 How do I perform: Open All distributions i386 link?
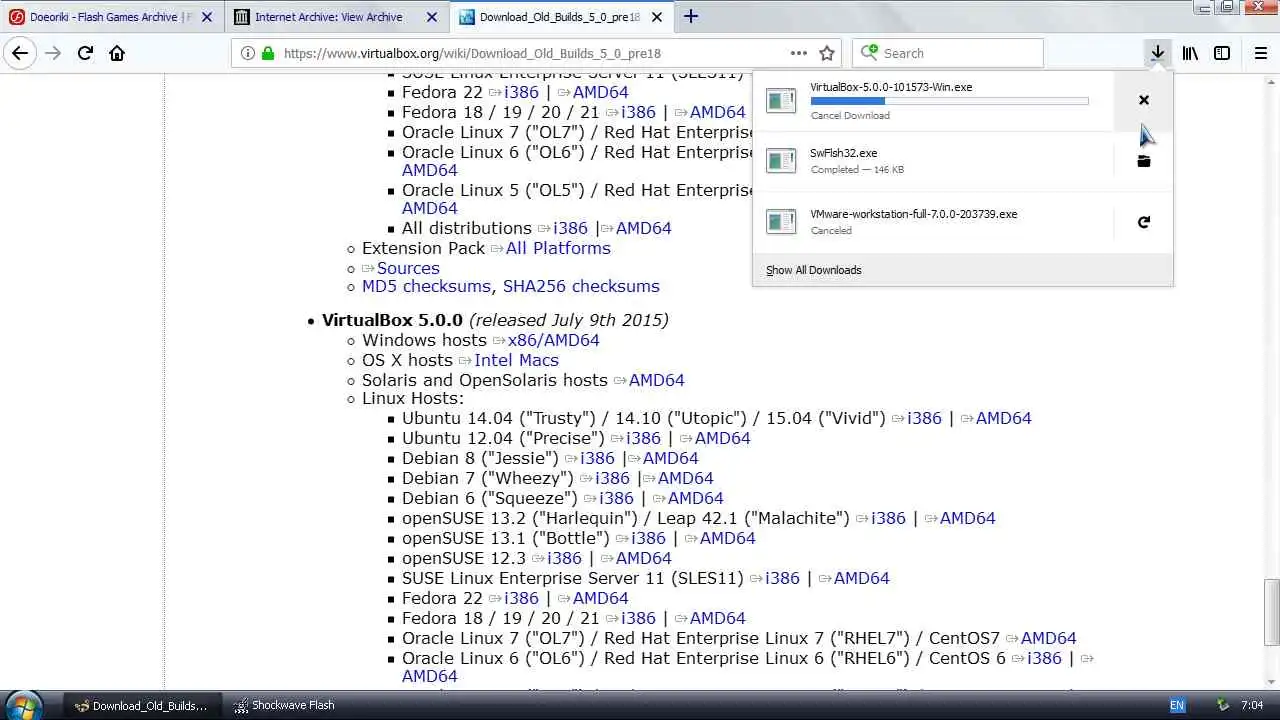click(570, 228)
